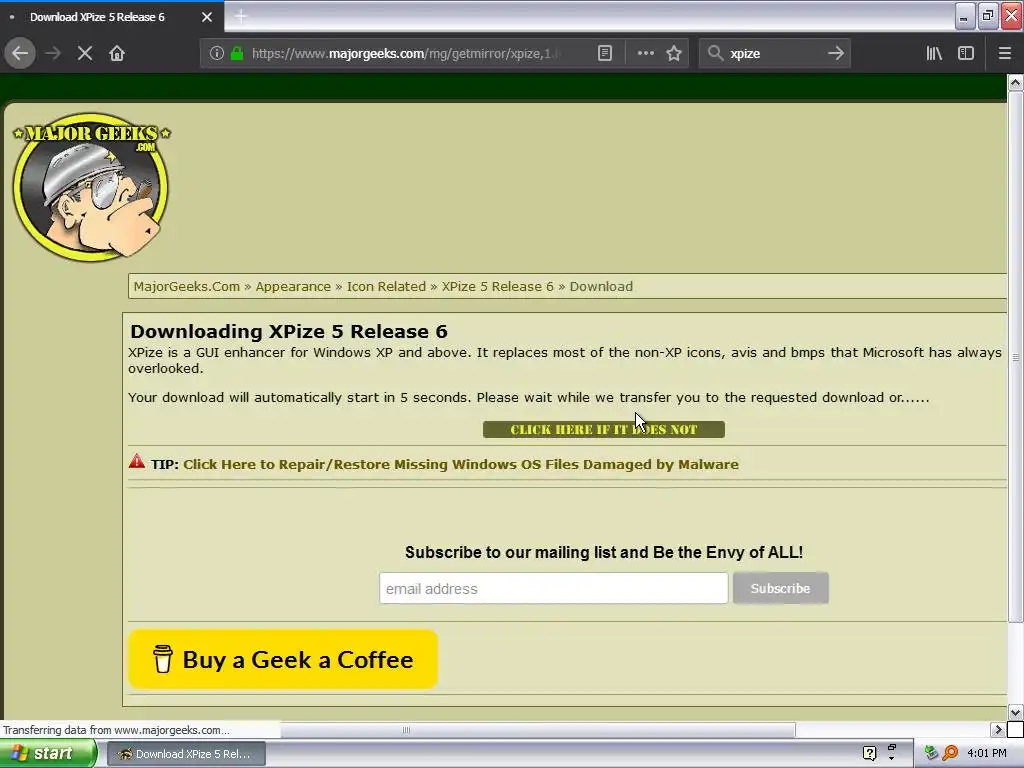Screen dimensions: 1024x768
Task: Submit the xpize search with arrow
Action: pos(835,54)
